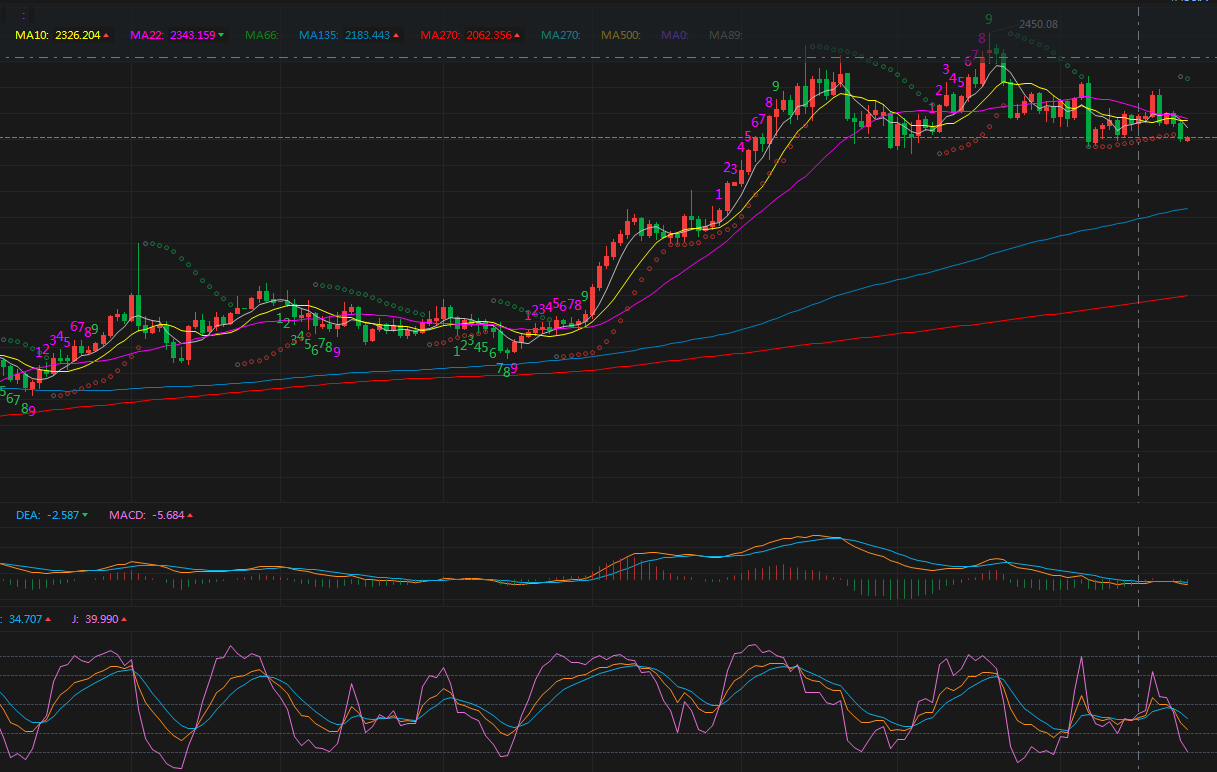Click the DEA label in MACD panel
The image size is (1217, 772).
[28, 515]
